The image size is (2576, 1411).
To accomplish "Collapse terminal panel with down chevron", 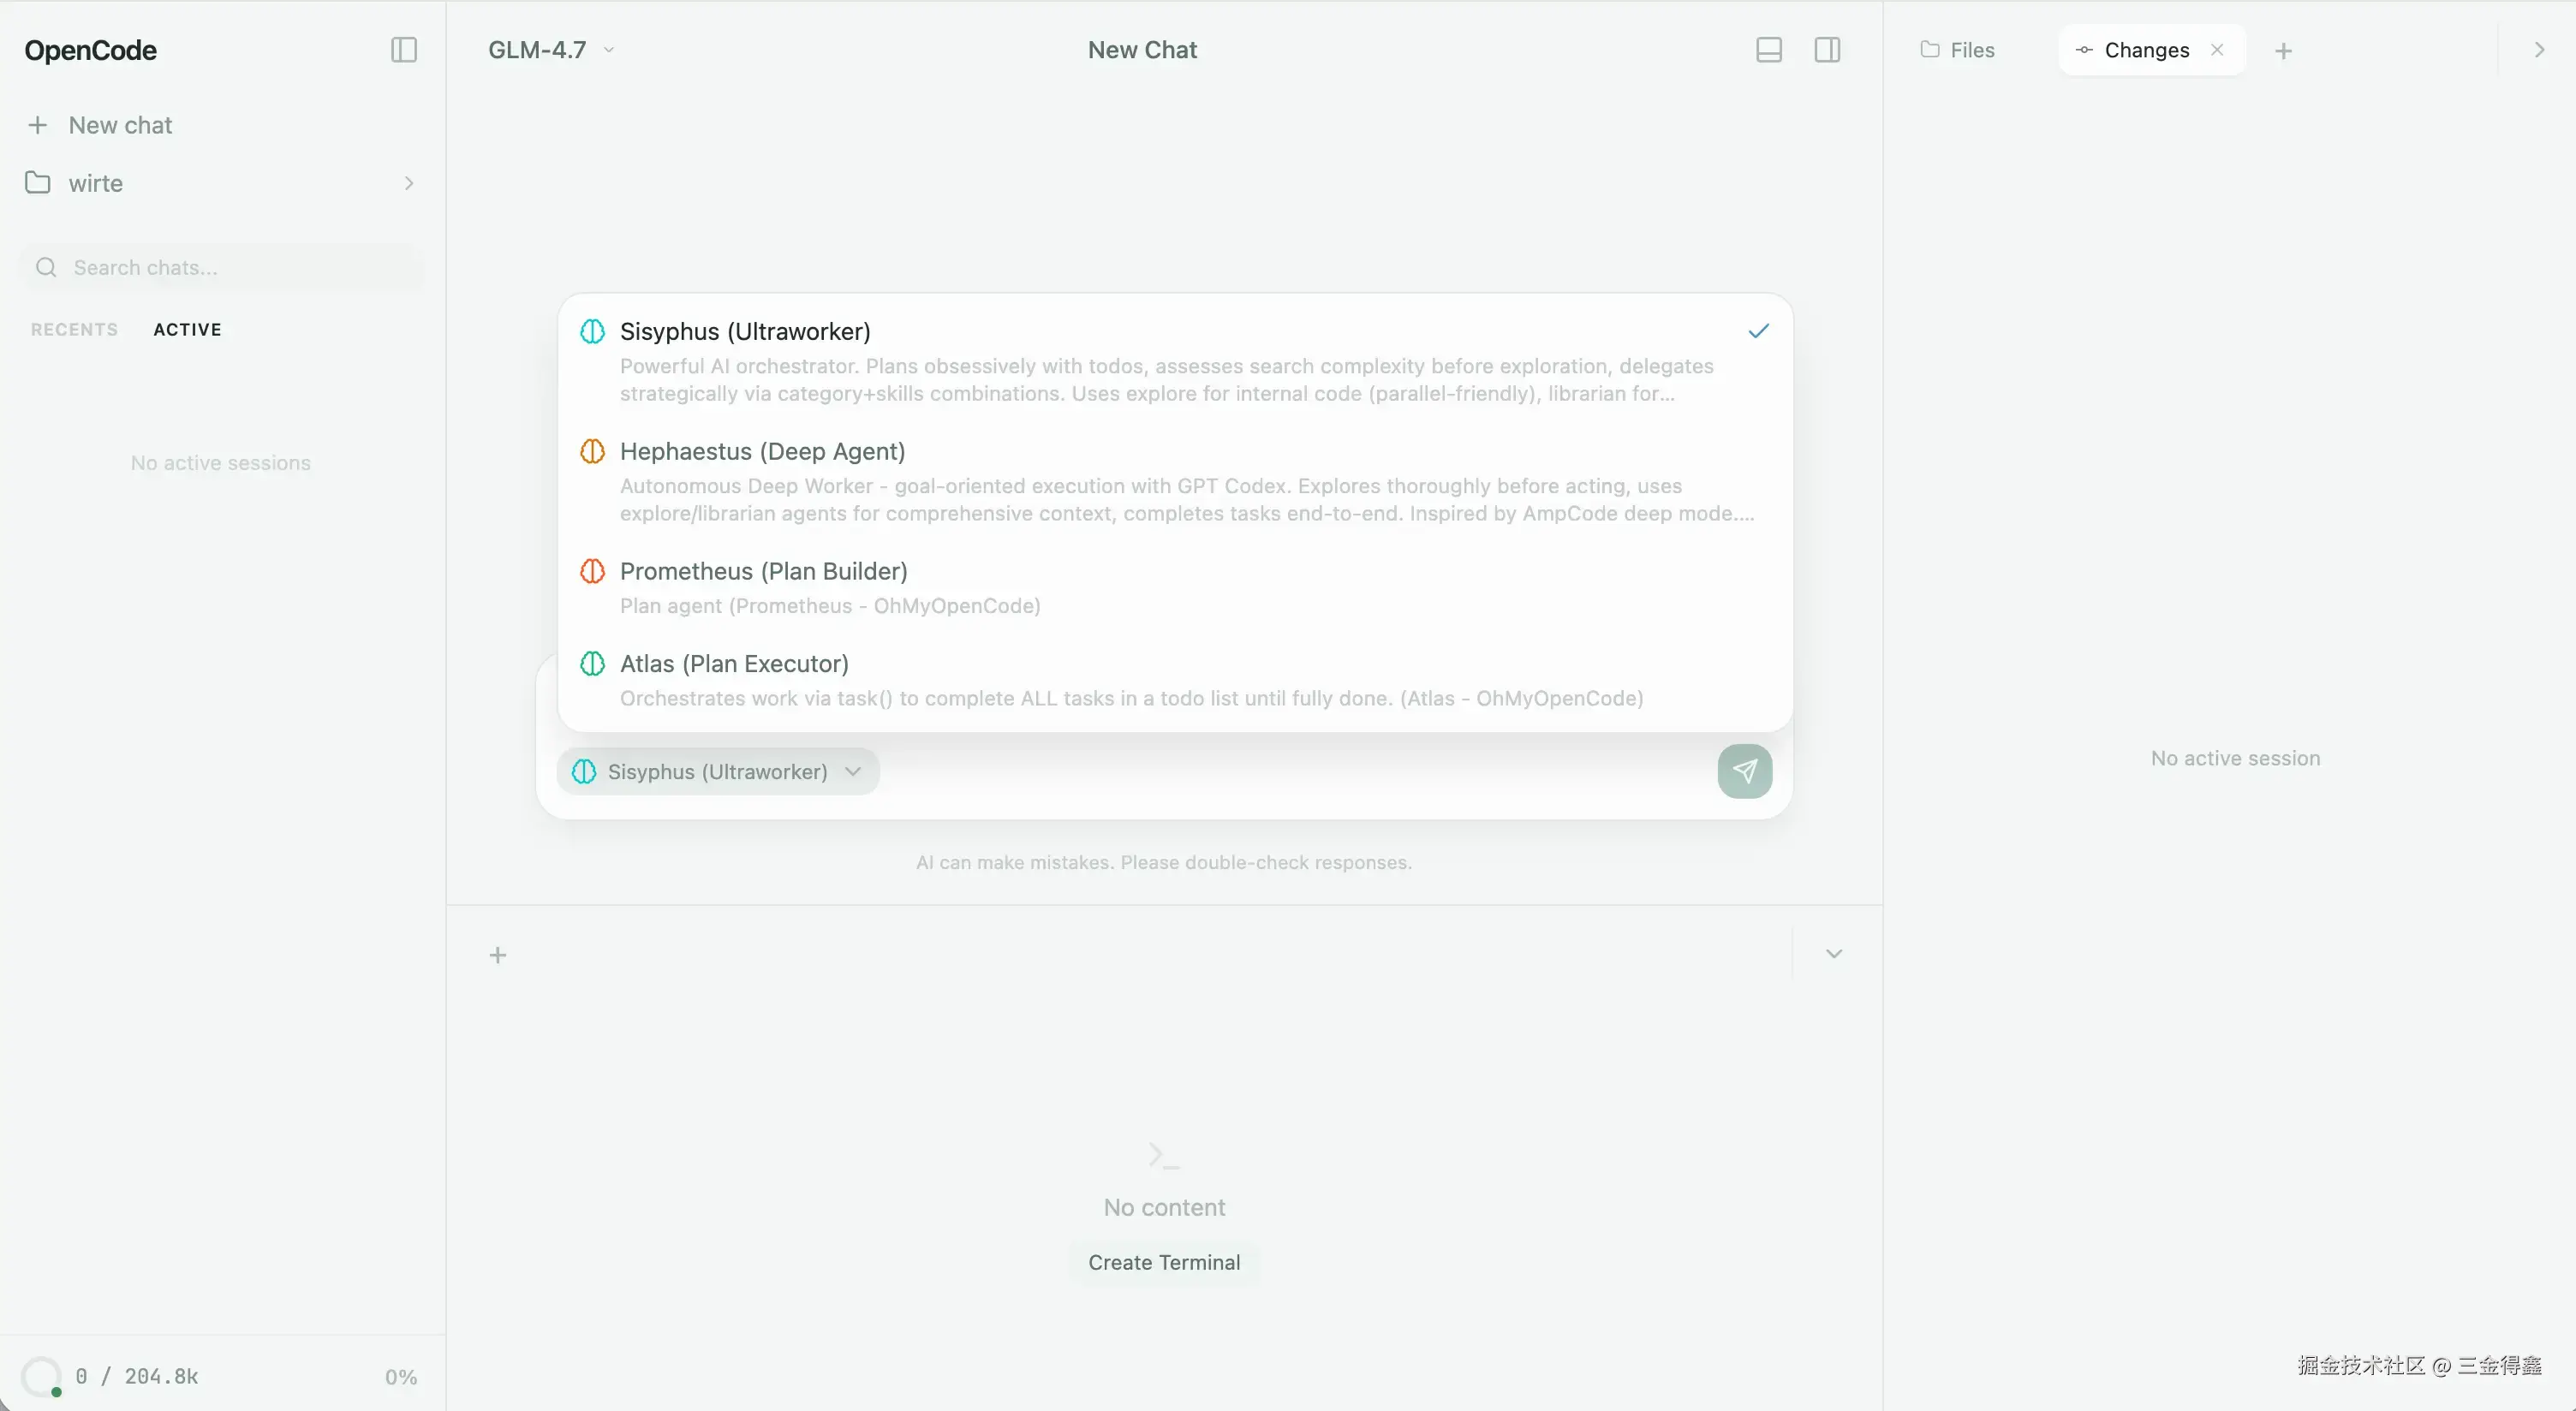I will click(1833, 954).
